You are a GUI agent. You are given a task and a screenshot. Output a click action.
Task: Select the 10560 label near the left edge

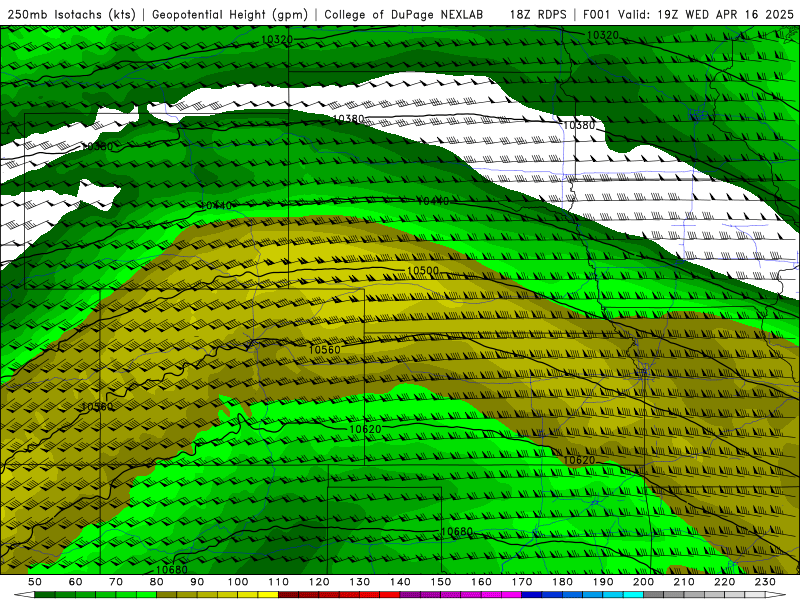click(x=97, y=407)
